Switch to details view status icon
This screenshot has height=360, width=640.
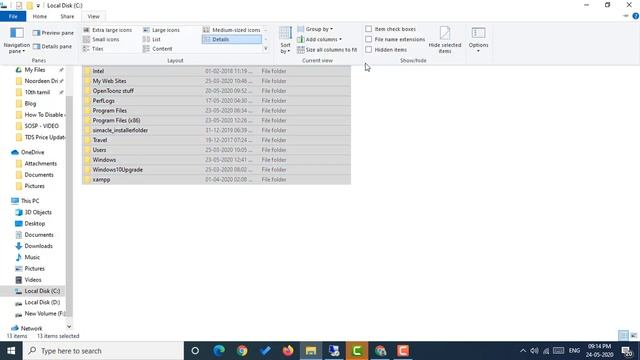click(x=623, y=336)
